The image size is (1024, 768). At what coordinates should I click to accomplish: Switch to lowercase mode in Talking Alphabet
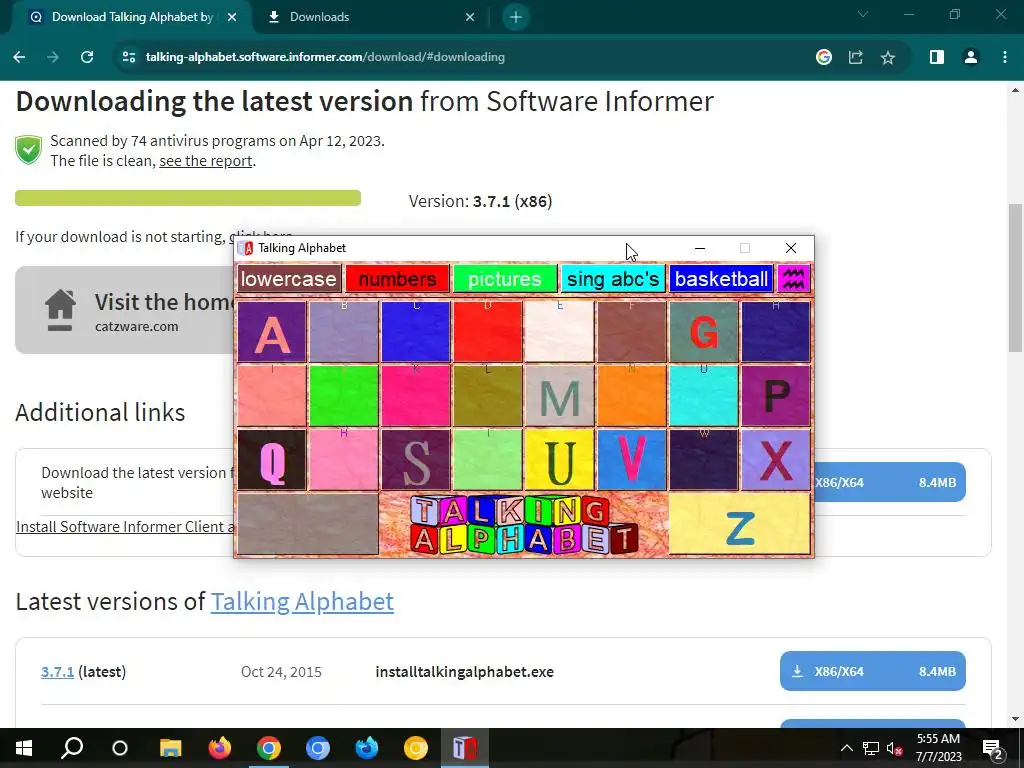[x=289, y=279]
